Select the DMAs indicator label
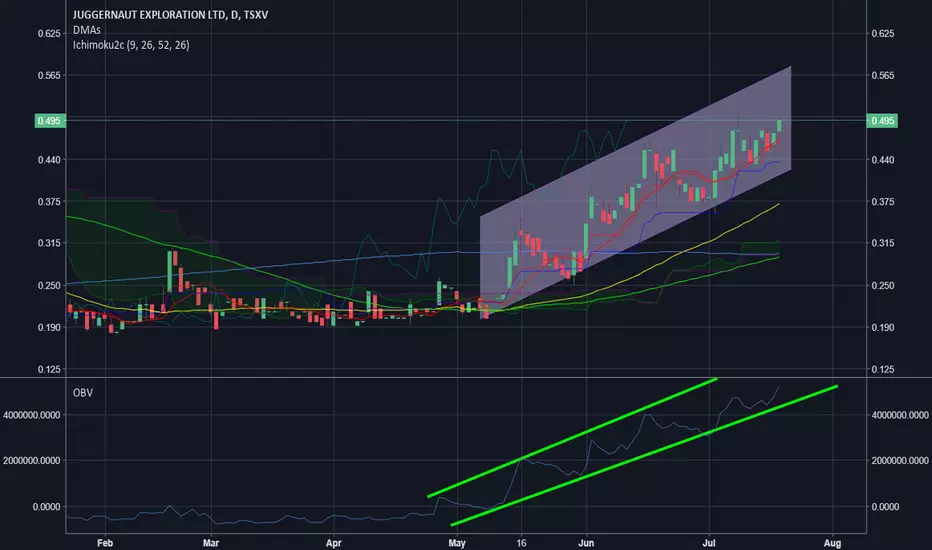This screenshot has height=550, width=932. click(87, 30)
